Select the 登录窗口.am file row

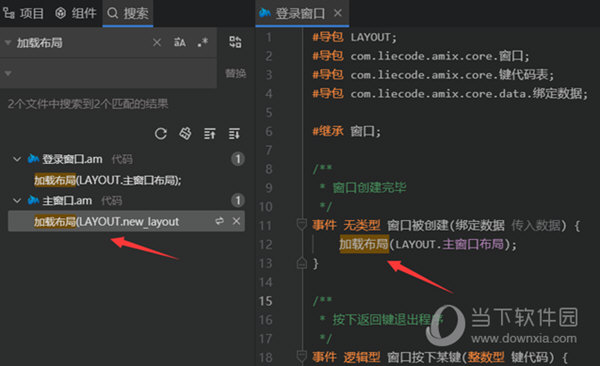tap(126, 159)
